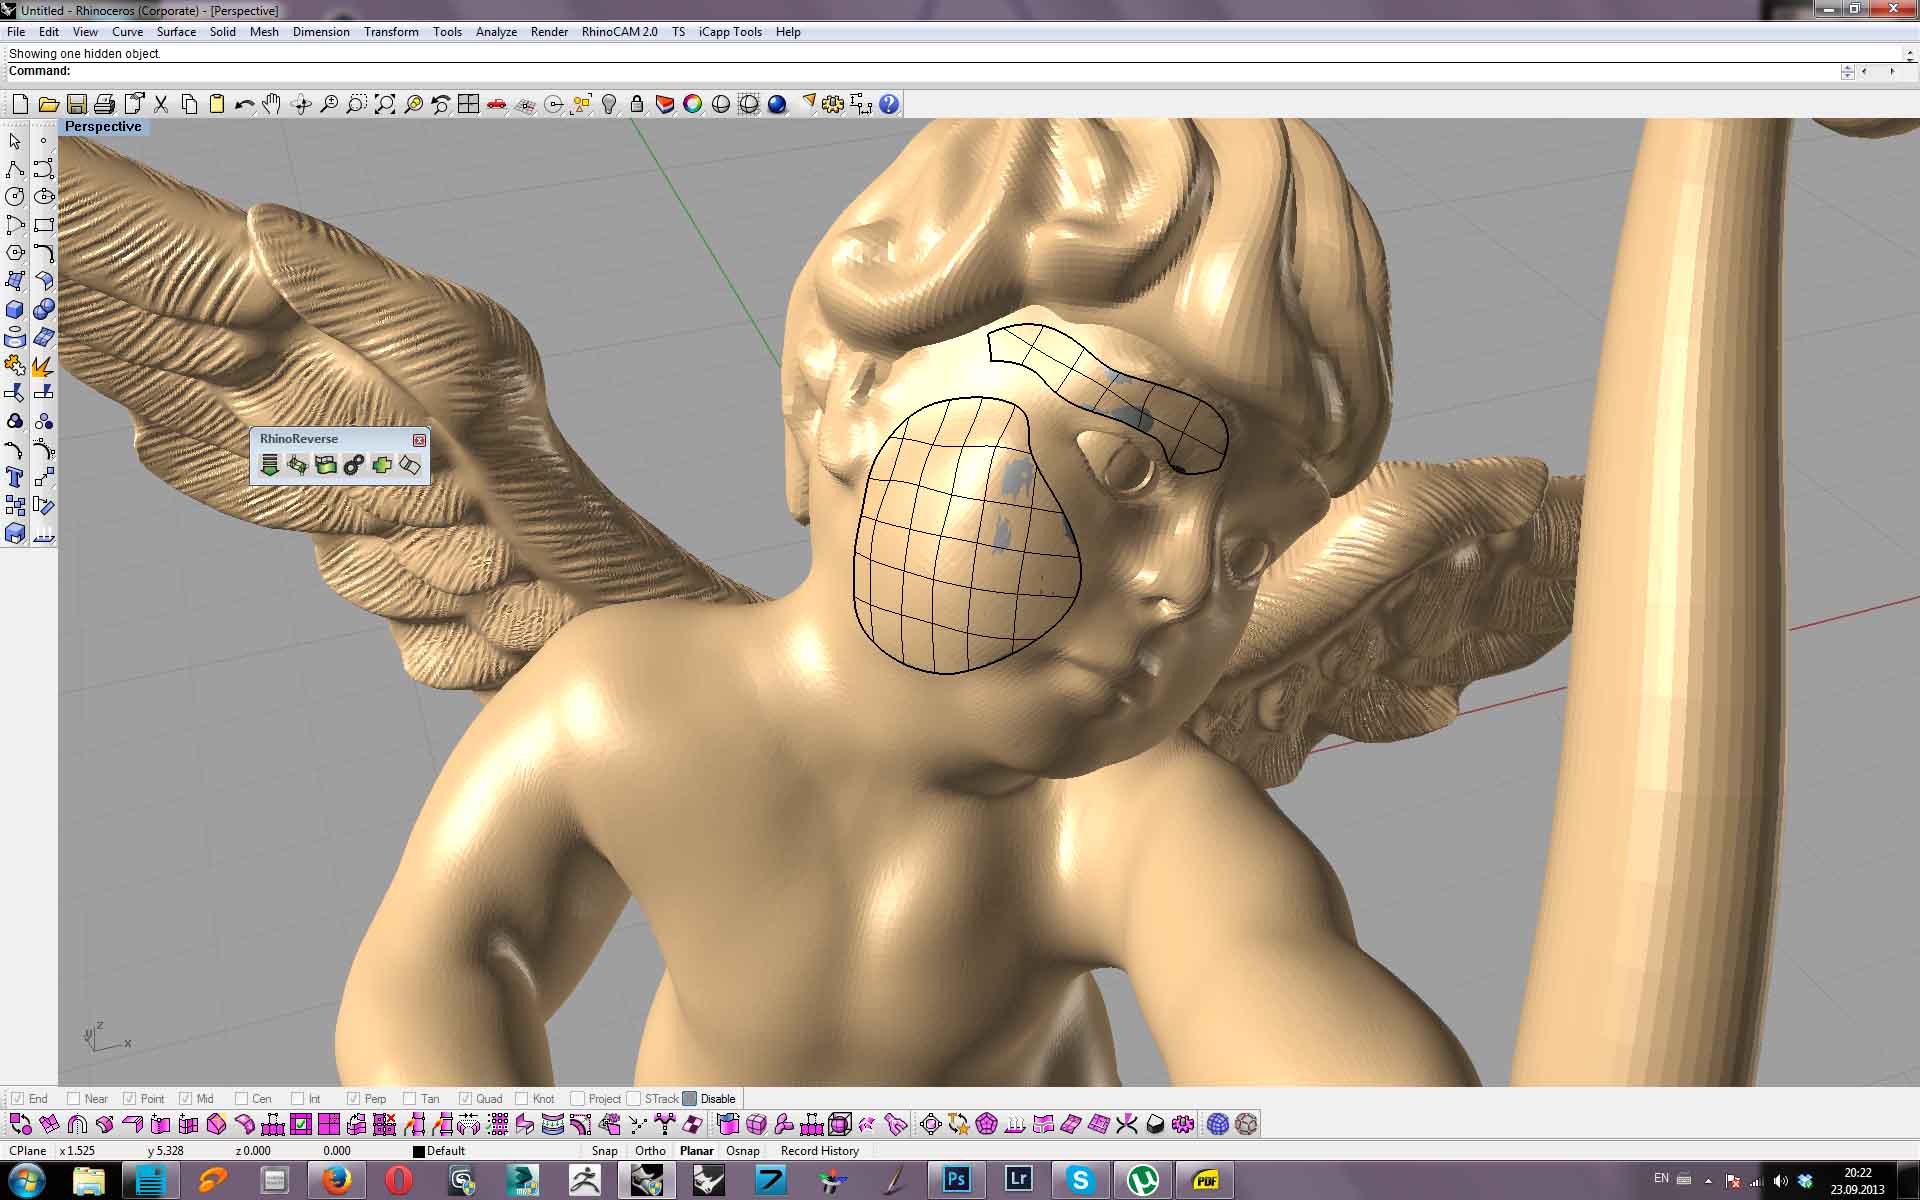1920x1200 pixels.
Task: Click Zoom Extents icon in toolbar
Action: [385, 104]
